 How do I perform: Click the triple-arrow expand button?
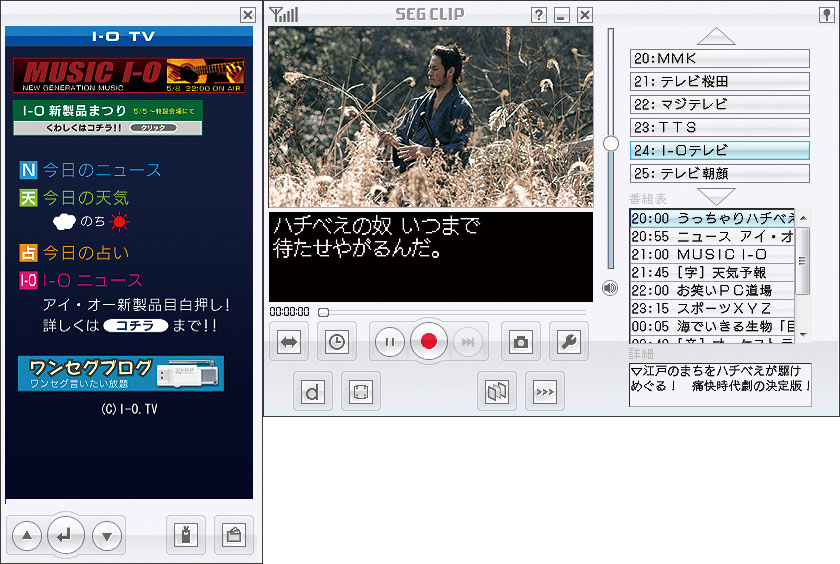(x=545, y=392)
